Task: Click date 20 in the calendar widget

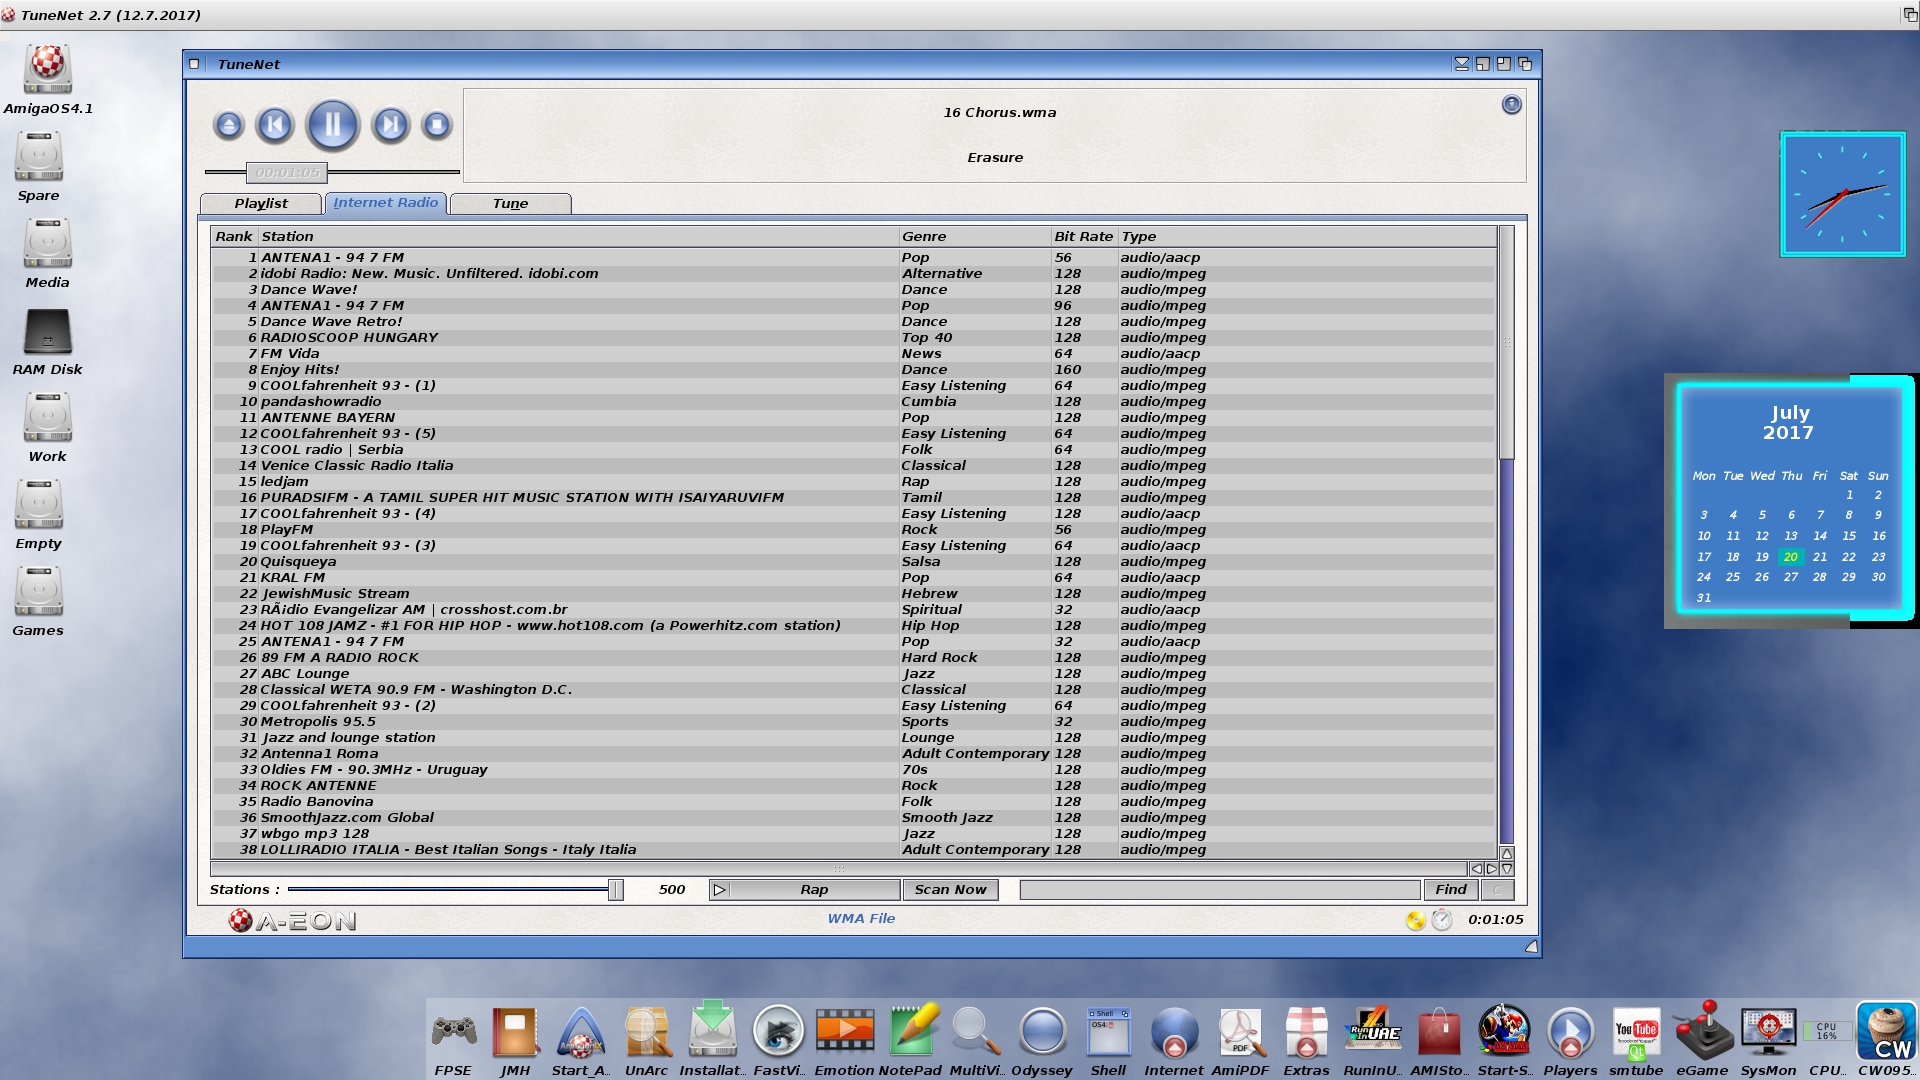Action: (1790, 557)
